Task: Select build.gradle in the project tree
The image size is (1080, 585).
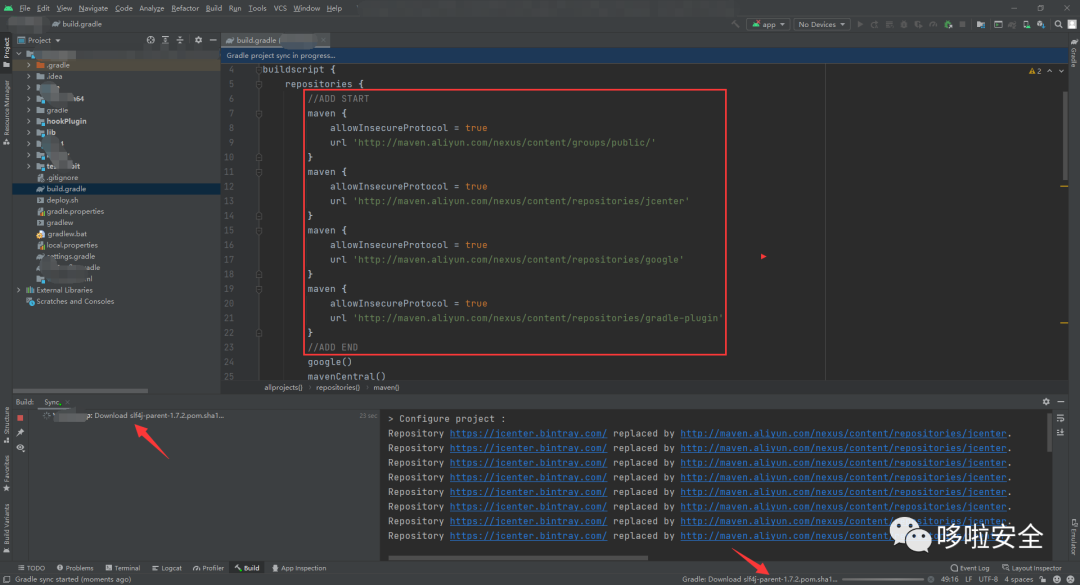Action: (x=116, y=189)
